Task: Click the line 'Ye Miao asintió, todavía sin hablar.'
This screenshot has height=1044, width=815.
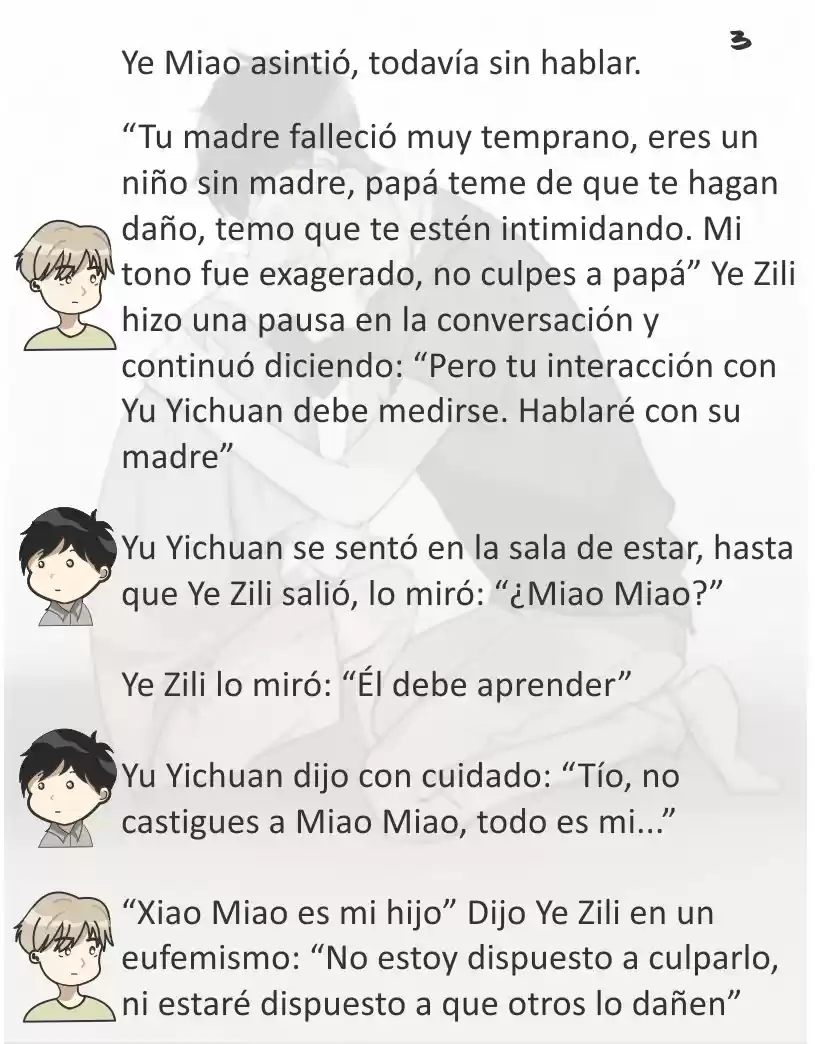Action: [381, 63]
